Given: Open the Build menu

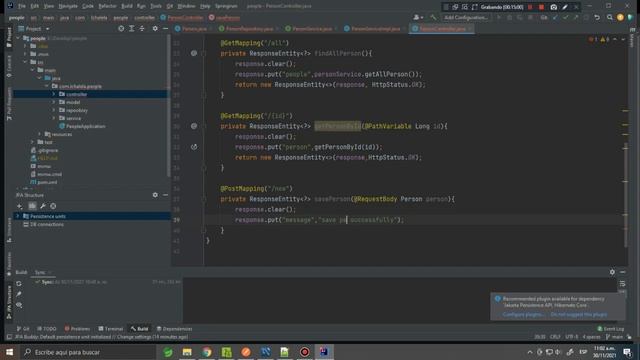Looking at the screenshot, I should coord(127,6).
